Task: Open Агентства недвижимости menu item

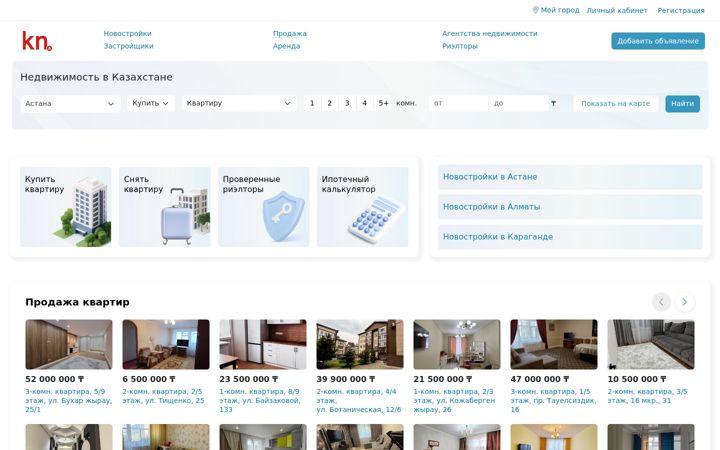Action: tap(489, 34)
